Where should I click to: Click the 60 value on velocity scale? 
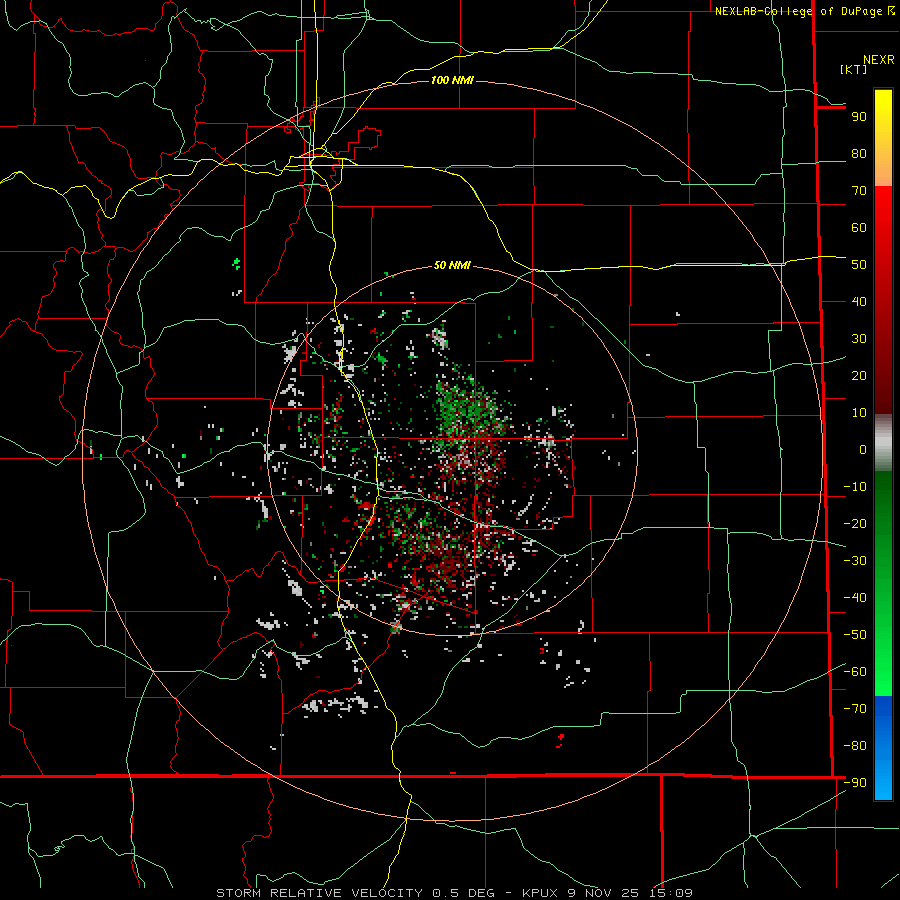click(x=859, y=228)
